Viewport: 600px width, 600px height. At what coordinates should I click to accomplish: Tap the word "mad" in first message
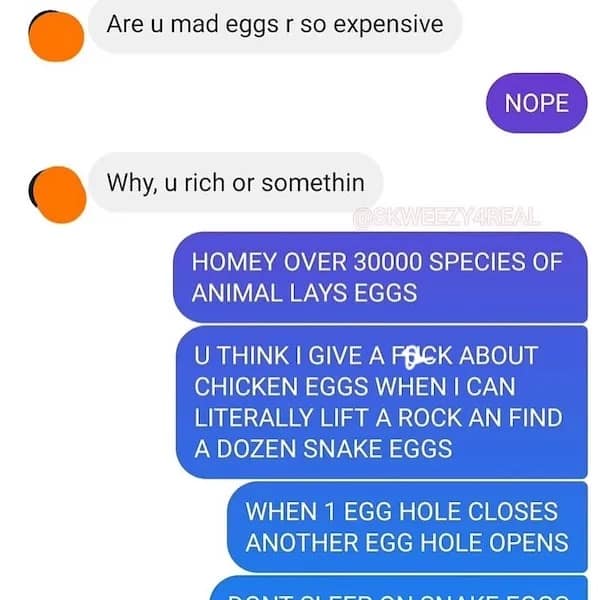(194, 24)
